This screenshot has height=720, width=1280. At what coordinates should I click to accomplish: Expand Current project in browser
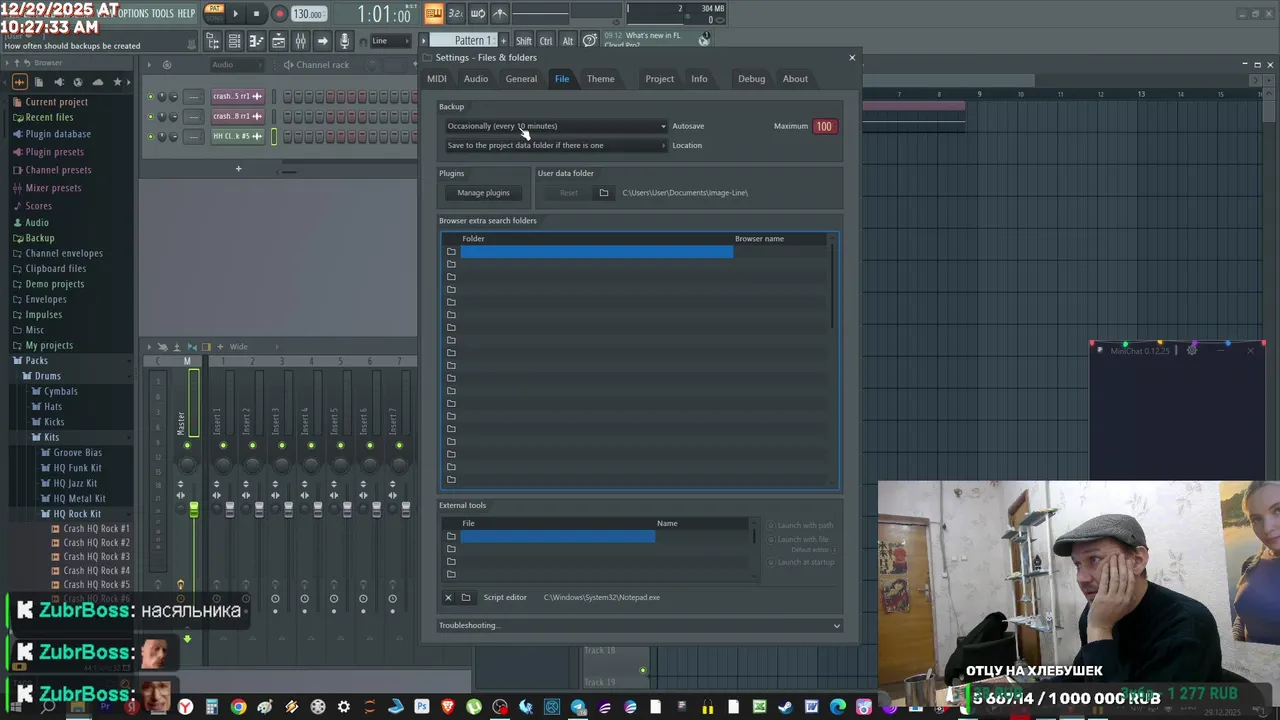pyautogui.click(x=56, y=102)
